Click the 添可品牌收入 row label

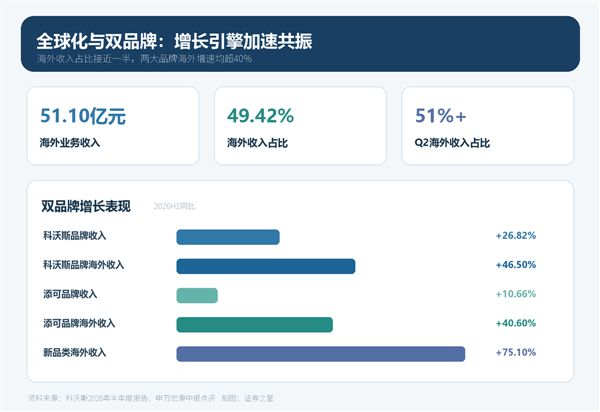click(70, 294)
